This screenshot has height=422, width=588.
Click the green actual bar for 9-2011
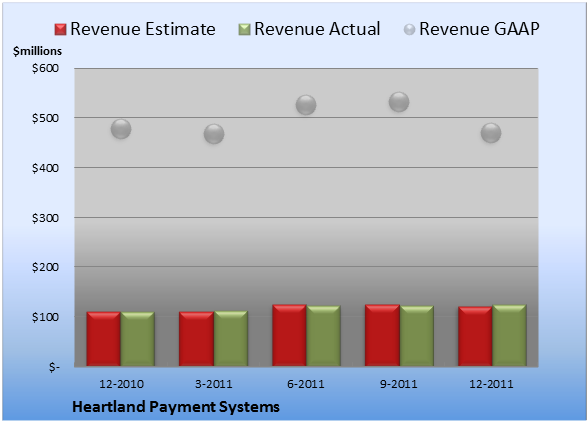416,336
